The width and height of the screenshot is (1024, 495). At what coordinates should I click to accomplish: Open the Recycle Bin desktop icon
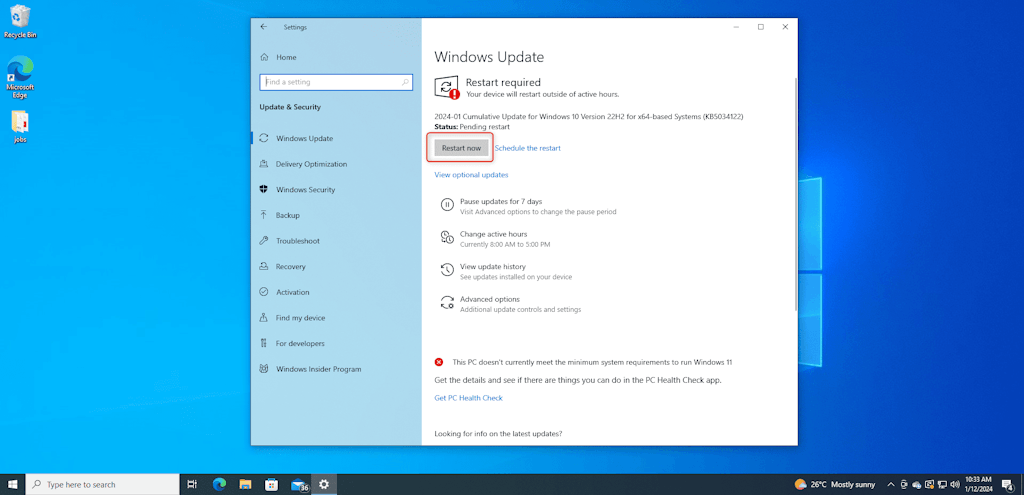20,21
